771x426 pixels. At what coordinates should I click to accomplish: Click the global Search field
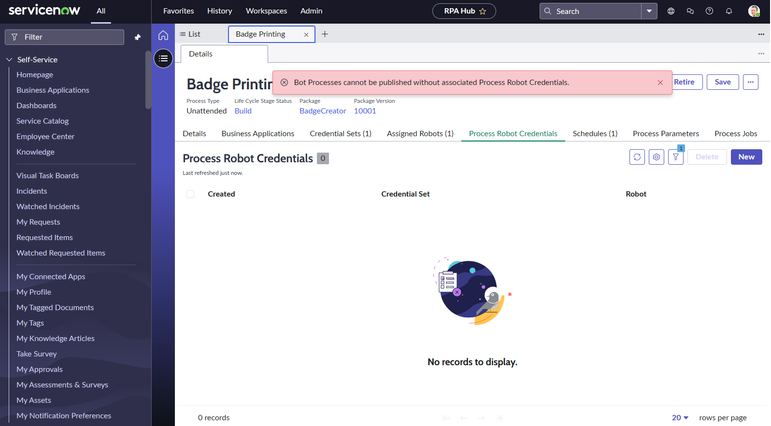click(x=590, y=11)
